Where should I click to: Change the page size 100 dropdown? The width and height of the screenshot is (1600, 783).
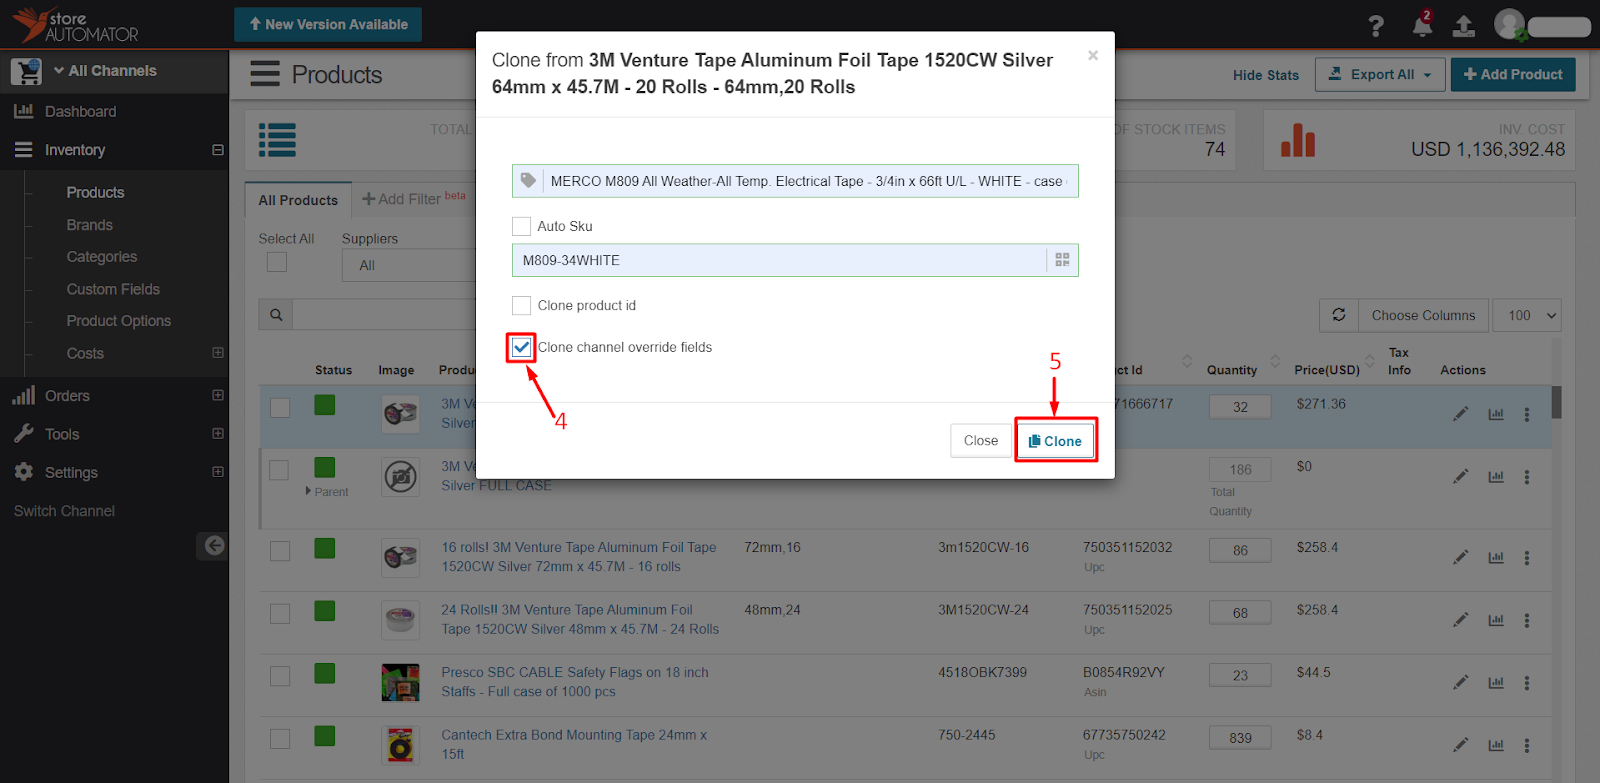pyautogui.click(x=1527, y=315)
